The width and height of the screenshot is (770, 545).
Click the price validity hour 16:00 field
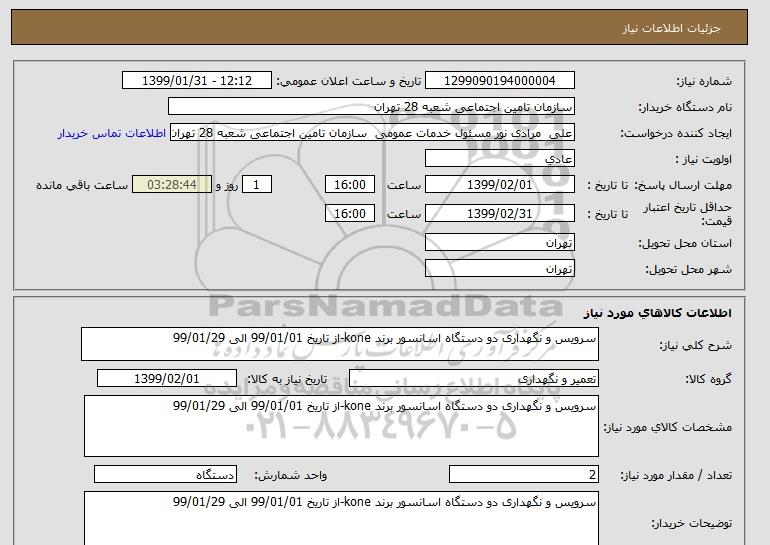click(x=350, y=214)
